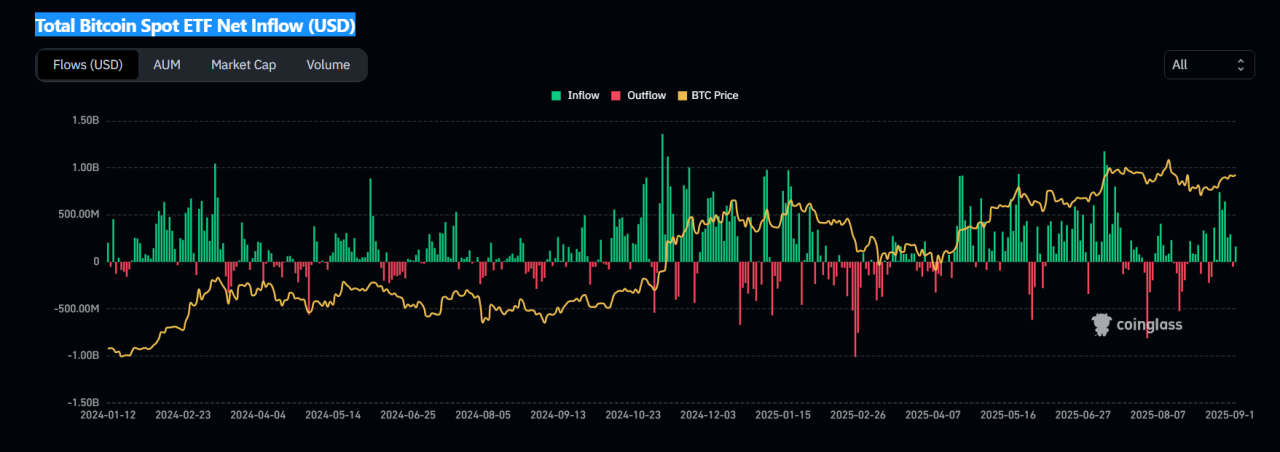Click the coinglass logo icon watermark
This screenshot has height=452, width=1280.
(x=1102, y=324)
